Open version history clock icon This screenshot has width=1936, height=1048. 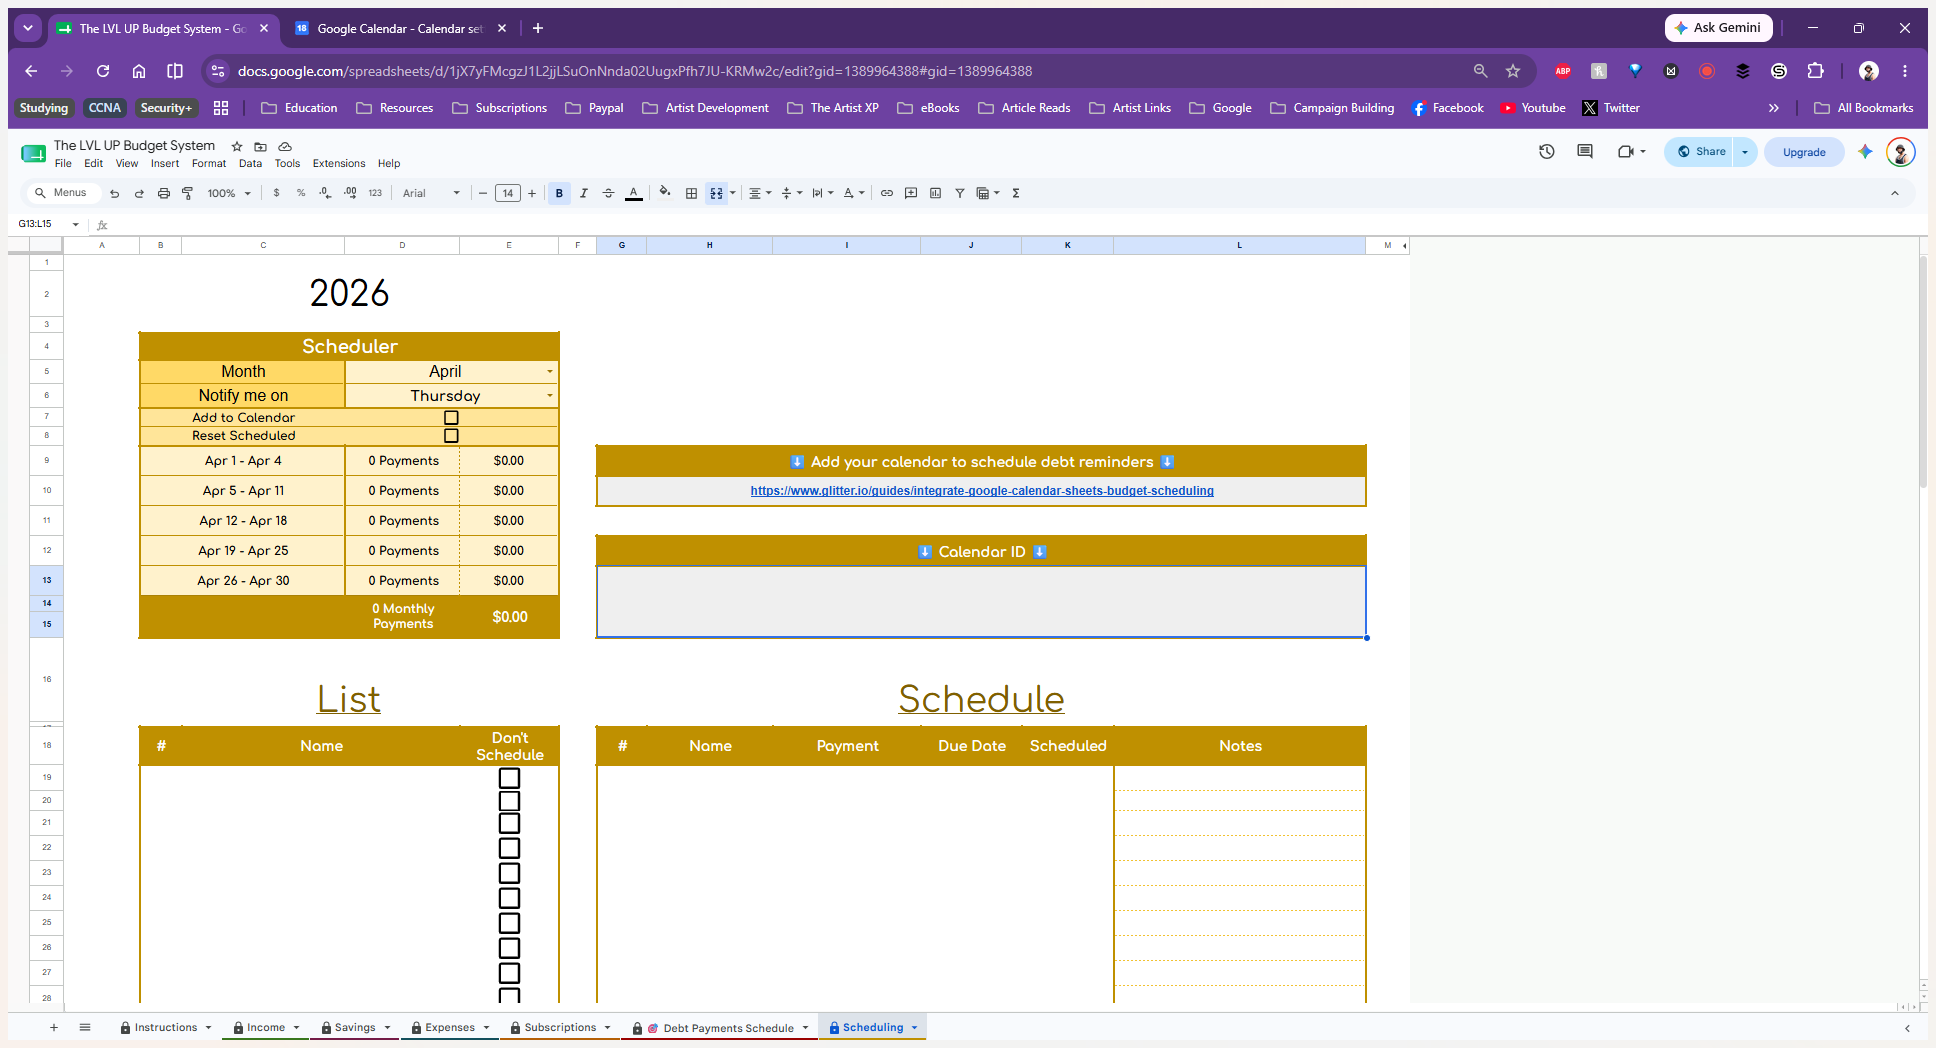coord(1547,152)
